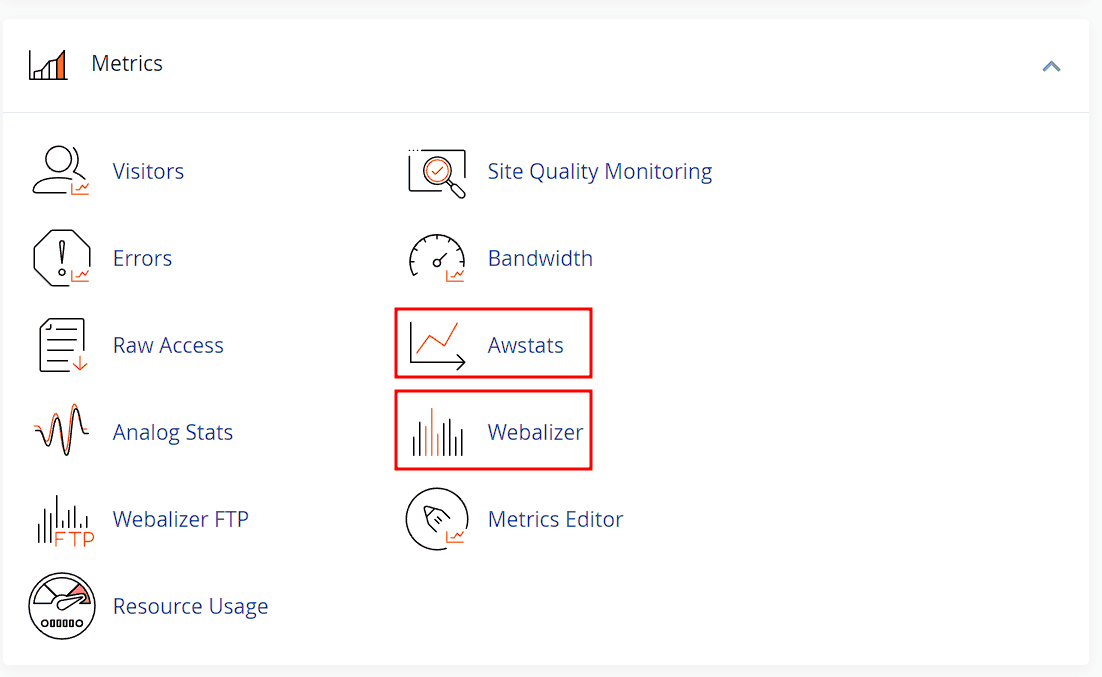Image resolution: width=1102 pixels, height=677 pixels.
Task: Open the Awstats link
Action: pyautogui.click(x=526, y=344)
